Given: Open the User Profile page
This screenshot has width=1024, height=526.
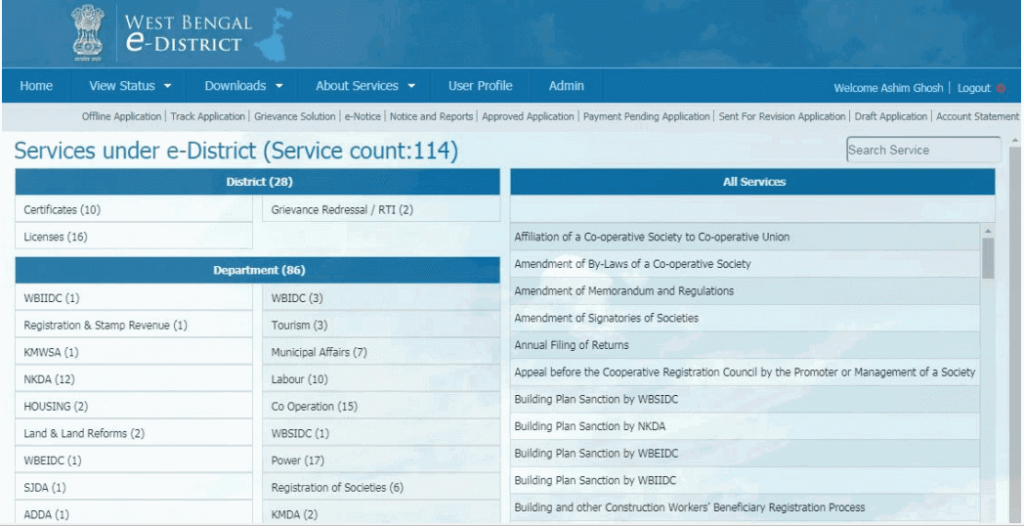Looking at the screenshot, I should click(480, 86).
